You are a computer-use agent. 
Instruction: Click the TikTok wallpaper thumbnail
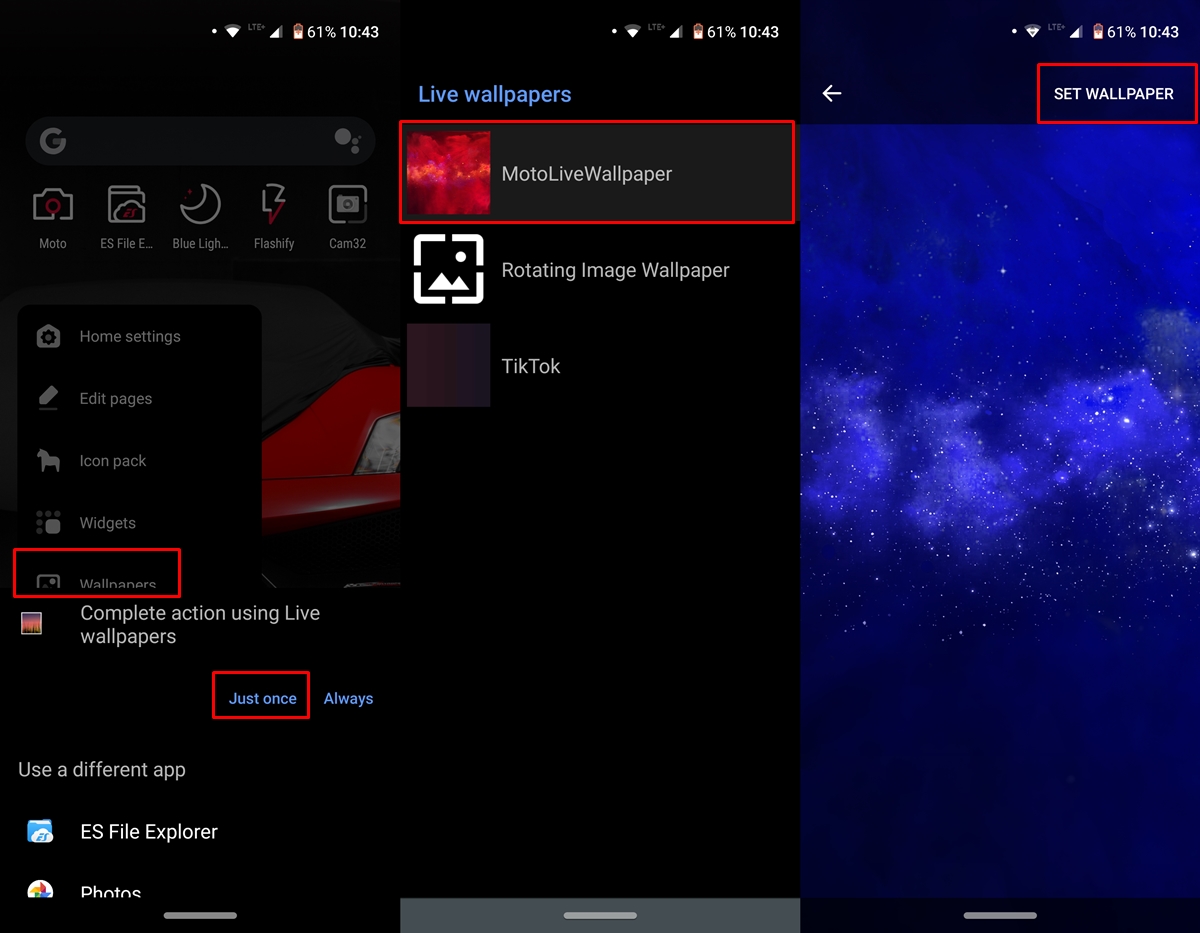pos(448,365)
